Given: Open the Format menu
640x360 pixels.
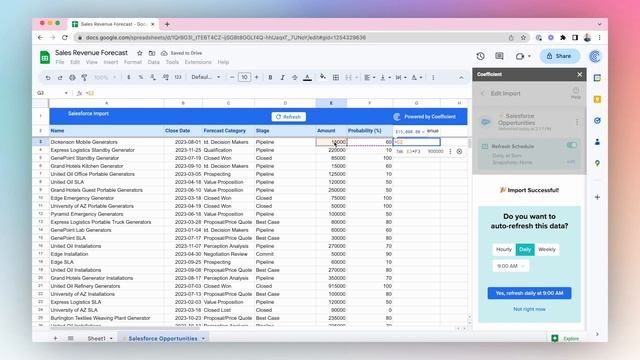Looking at the screenshot, I should pos(133,62).
